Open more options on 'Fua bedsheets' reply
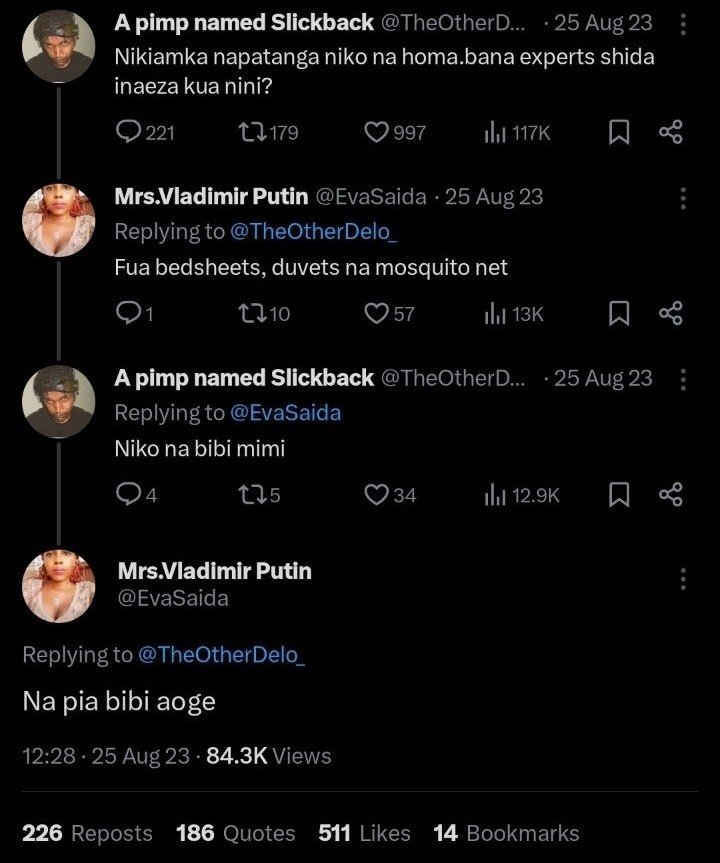Viewport: 720px width, 863px height. click(x=683, y=198)
